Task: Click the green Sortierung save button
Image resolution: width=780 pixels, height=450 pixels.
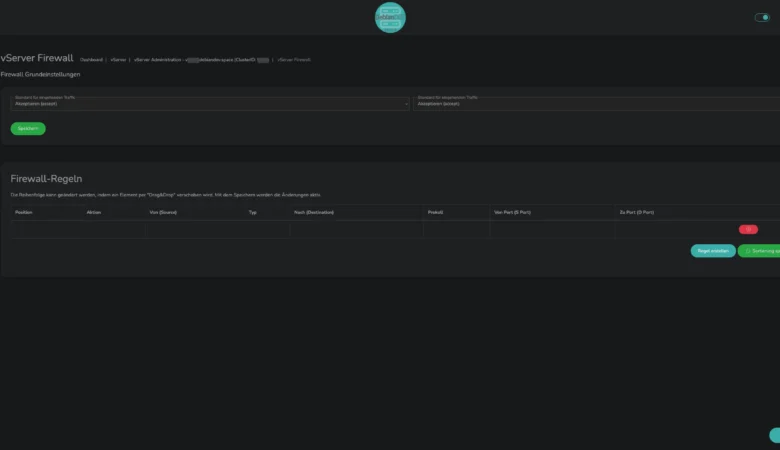Action: coord(759,251)
